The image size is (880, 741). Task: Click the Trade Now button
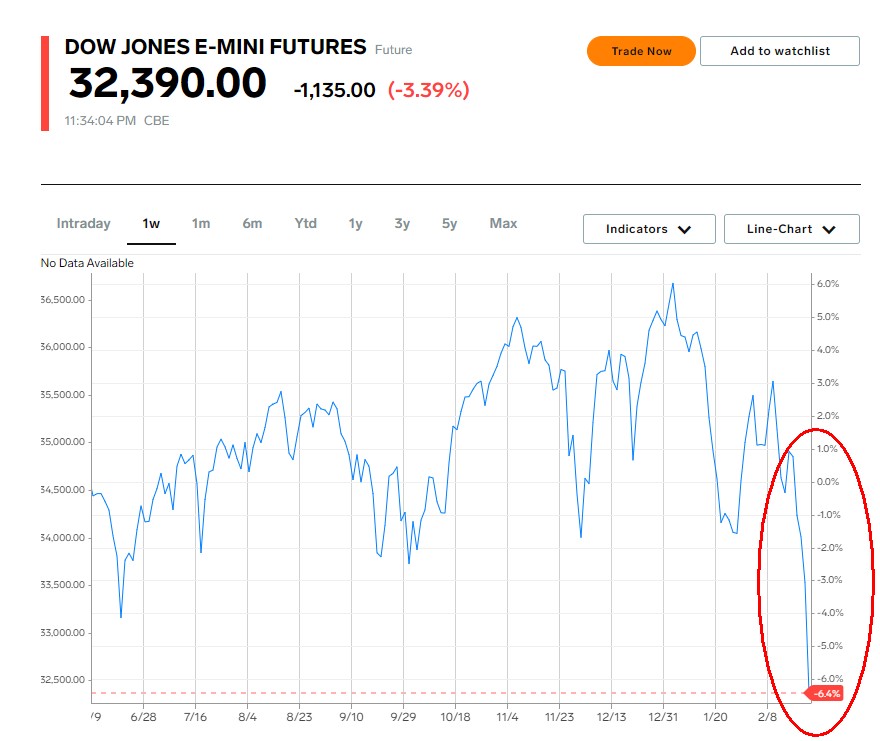641,51
